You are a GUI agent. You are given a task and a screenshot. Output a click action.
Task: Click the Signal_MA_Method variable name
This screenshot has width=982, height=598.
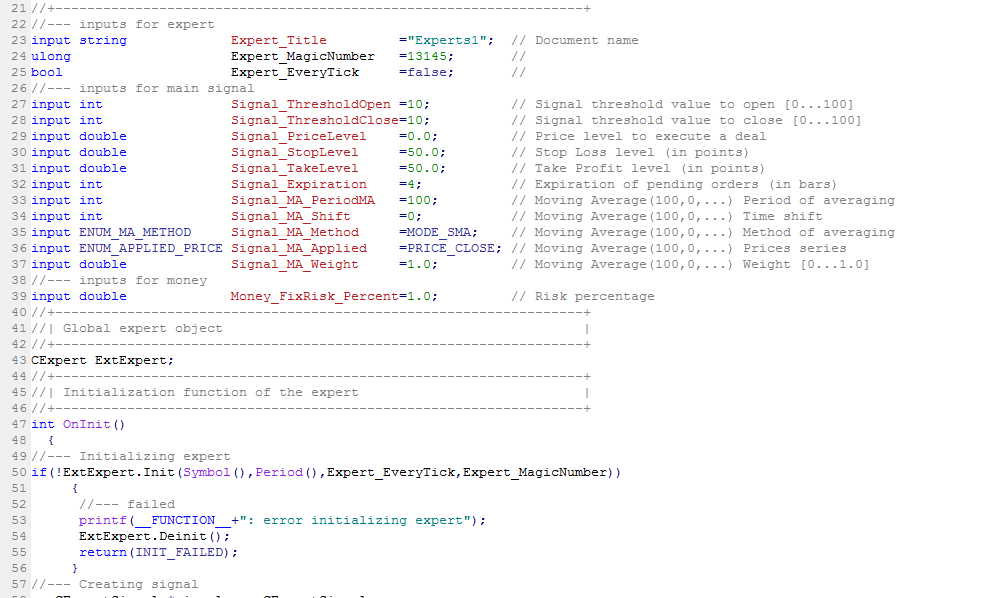pyautogui.click(x=294, y=232)
